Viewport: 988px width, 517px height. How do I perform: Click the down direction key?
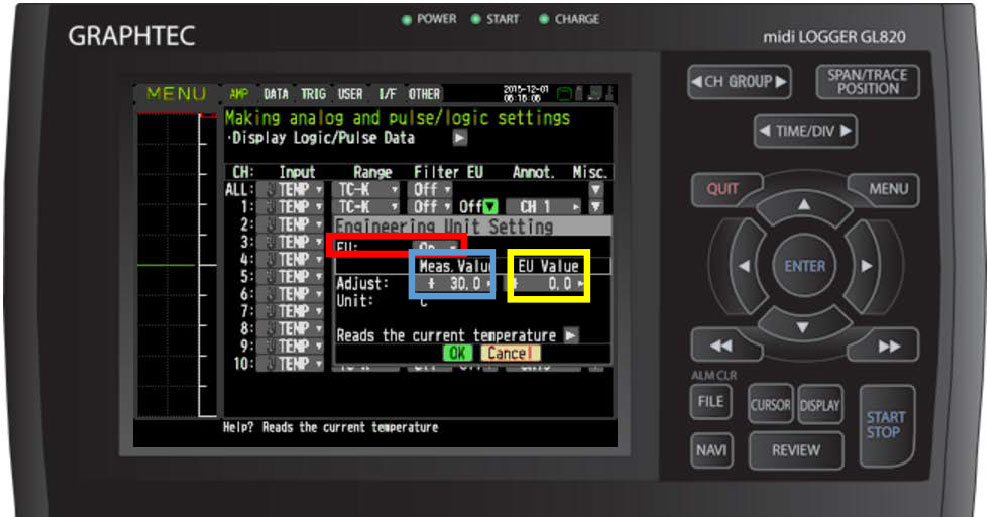[x=803, y=327]
